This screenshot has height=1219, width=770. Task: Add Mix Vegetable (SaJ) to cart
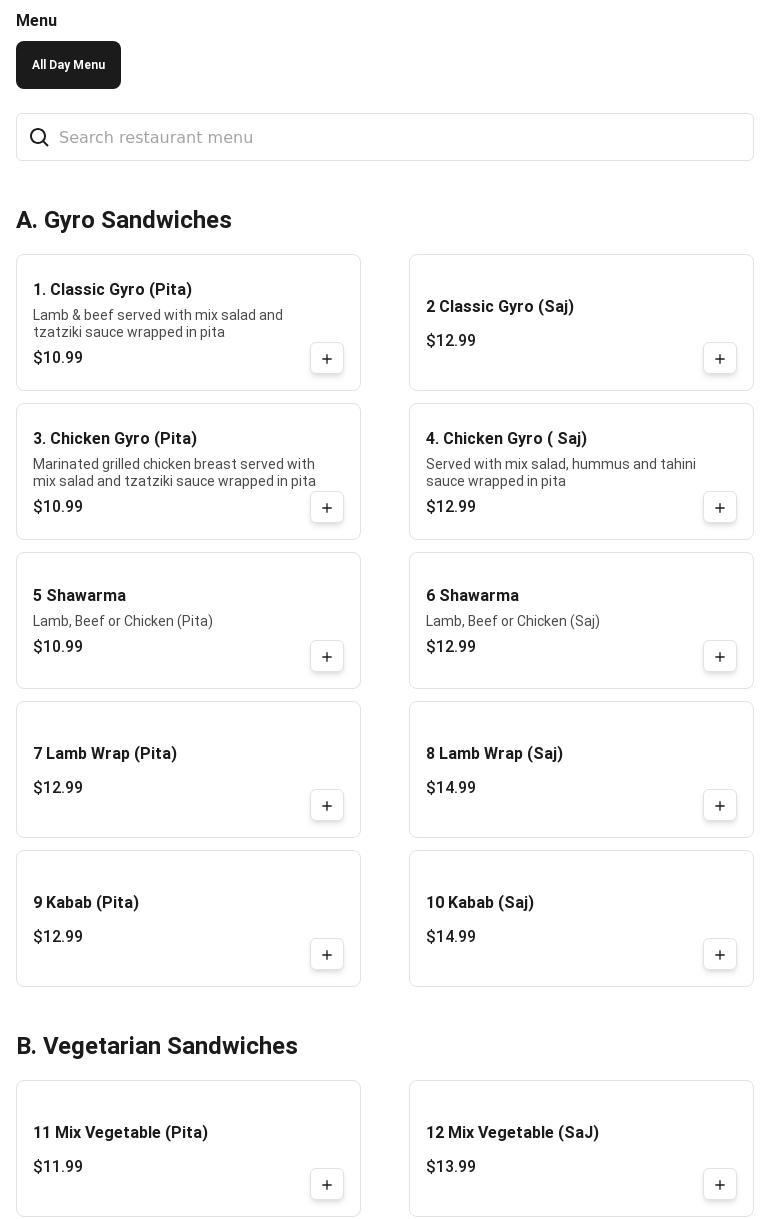(x=720, y=1185)
